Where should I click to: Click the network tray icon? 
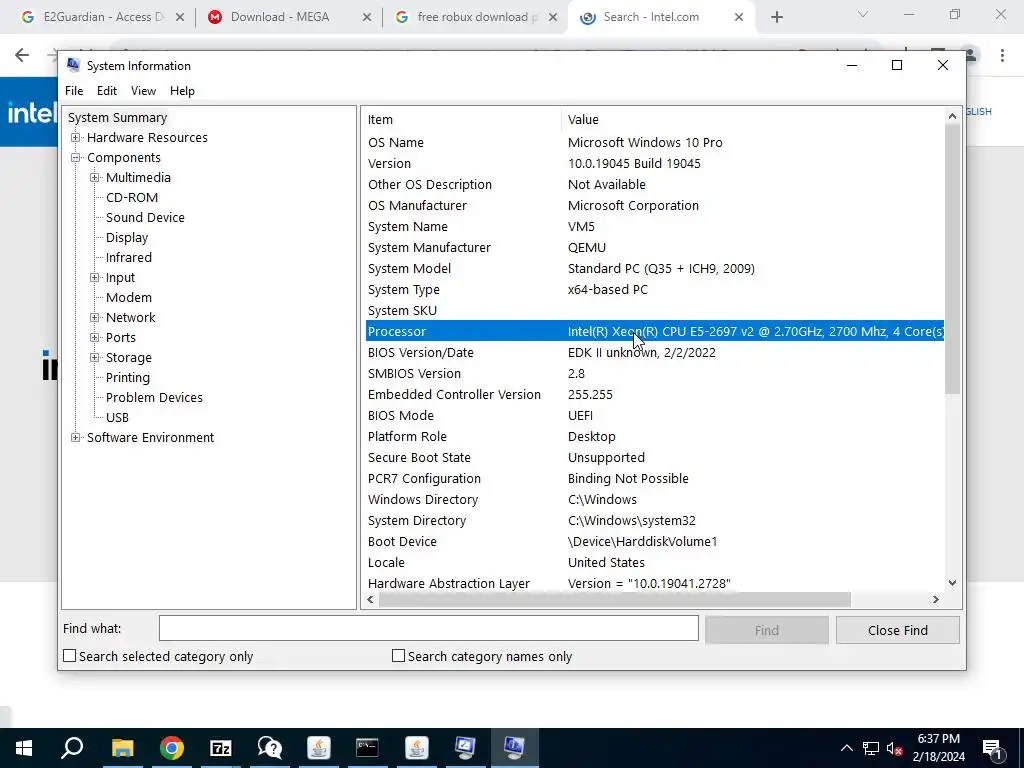tap(871, 748)
